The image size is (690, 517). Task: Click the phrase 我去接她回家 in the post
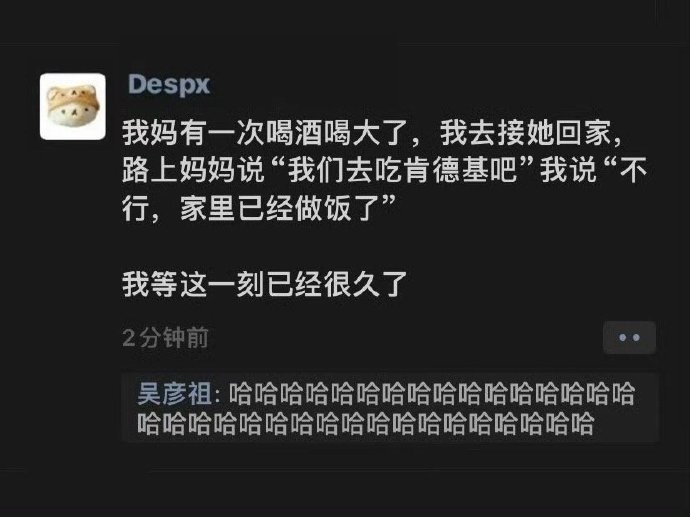point(525,132)
